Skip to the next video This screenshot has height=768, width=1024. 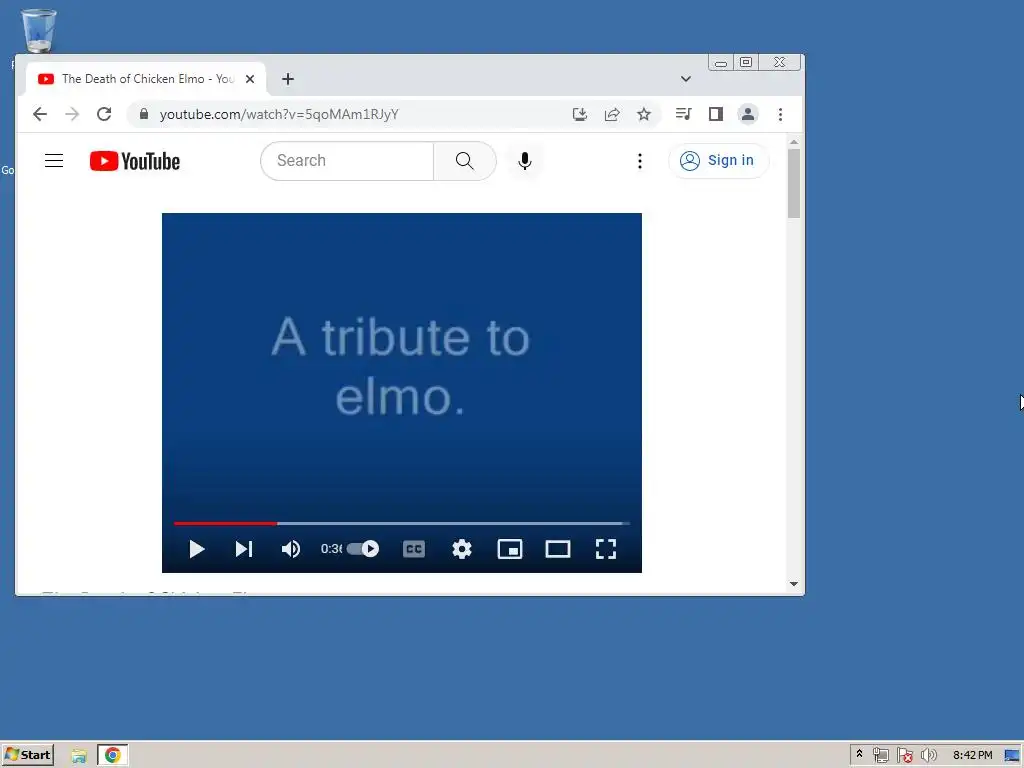coord(244,549)
